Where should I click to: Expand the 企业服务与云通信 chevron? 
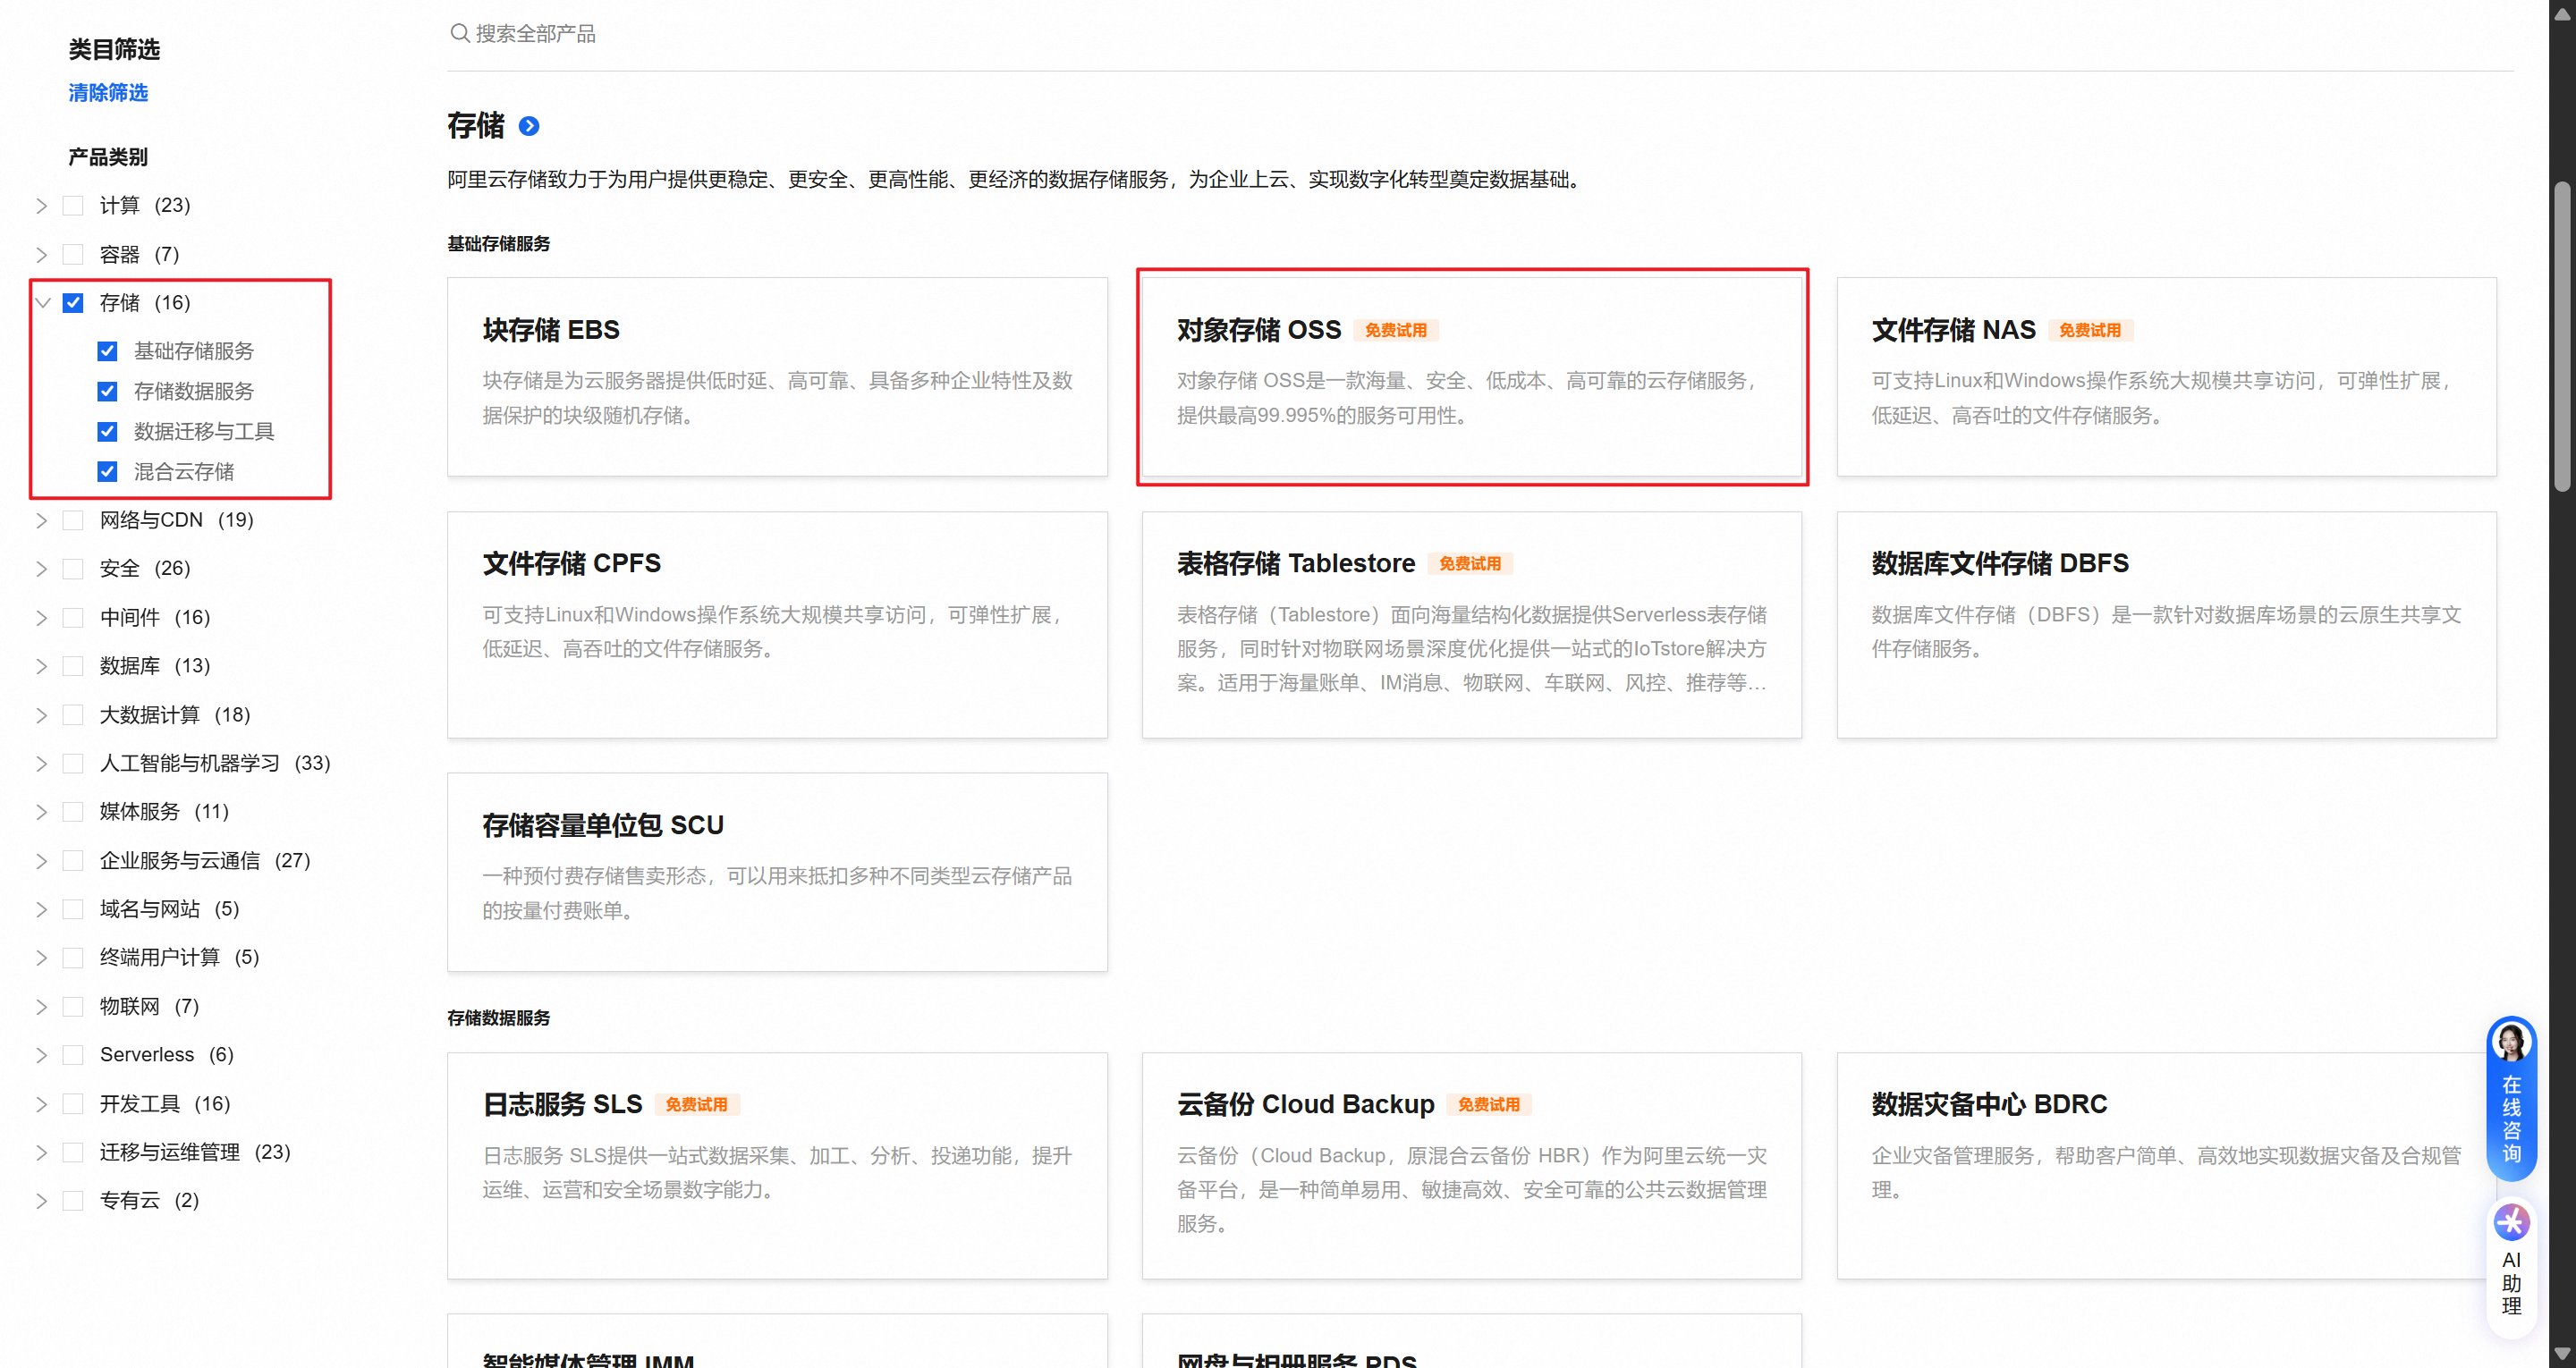[42, 861]
